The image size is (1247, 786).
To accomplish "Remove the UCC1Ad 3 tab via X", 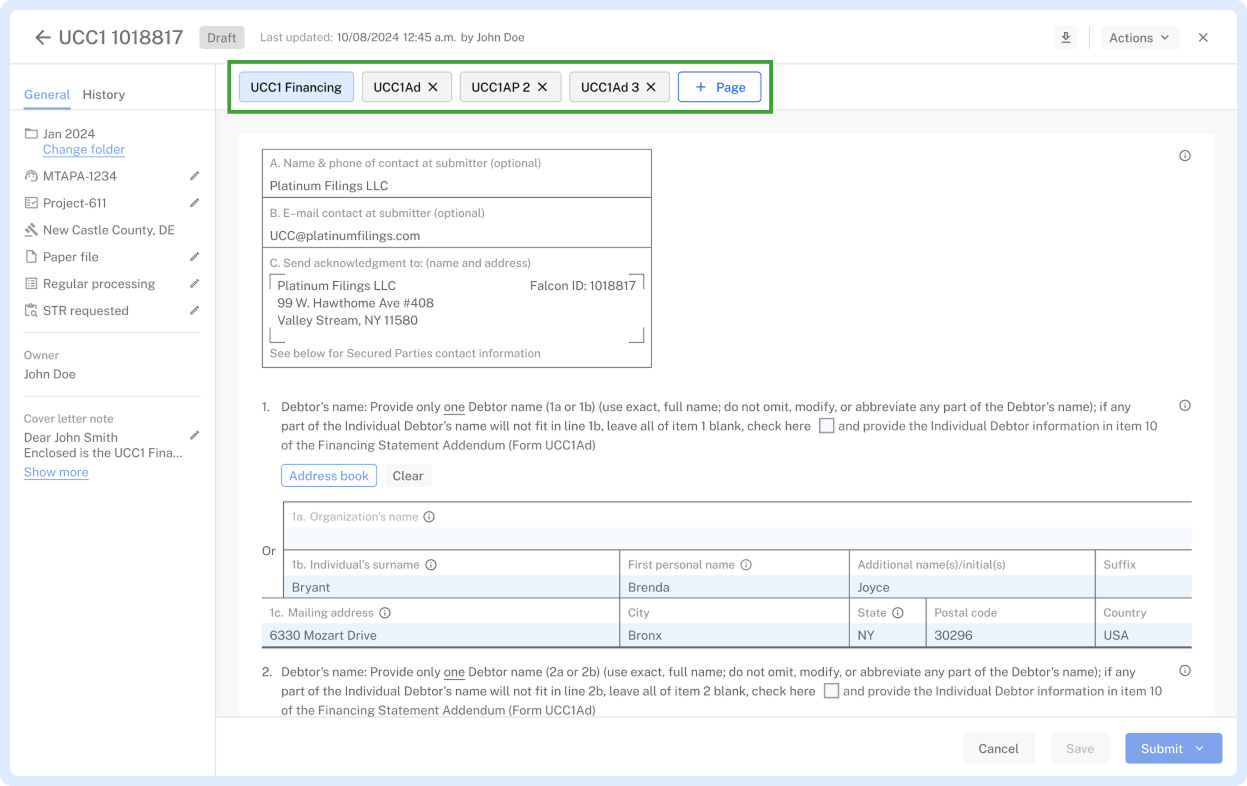I will pyautogui.click(x=651, y=87).
